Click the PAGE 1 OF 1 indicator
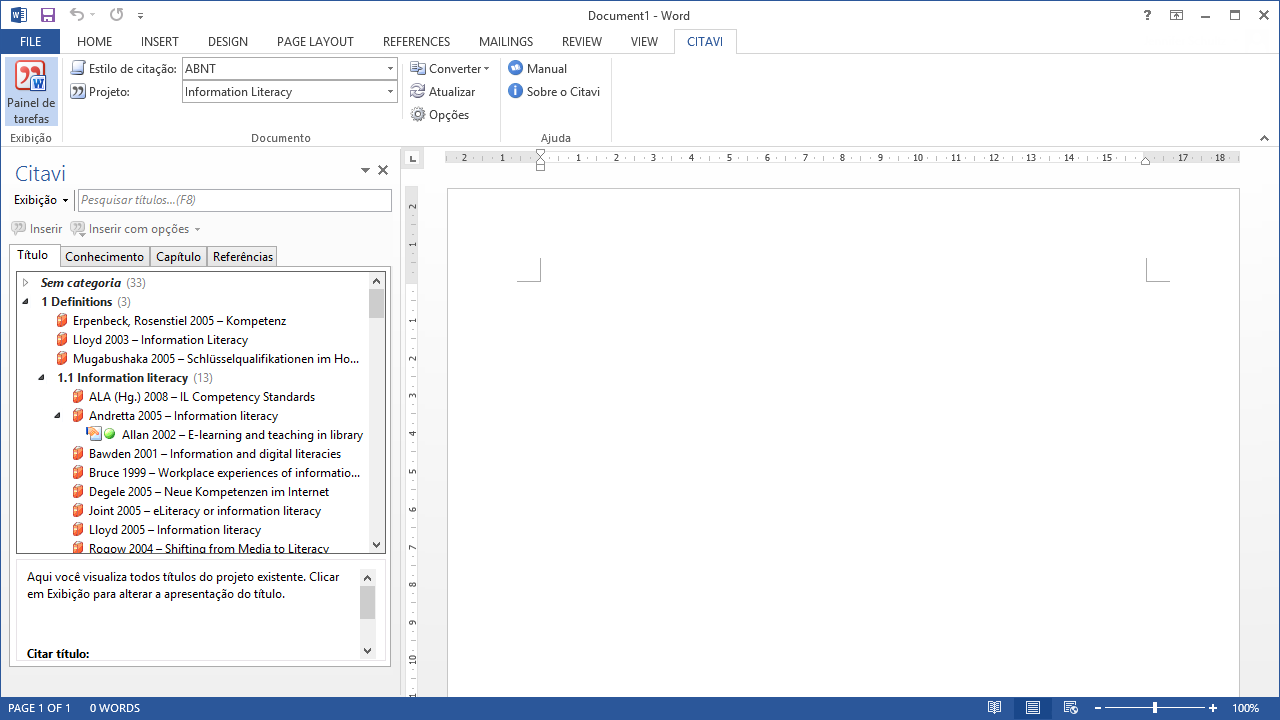Screen dimensions: 1280x720 coord(39,708)
